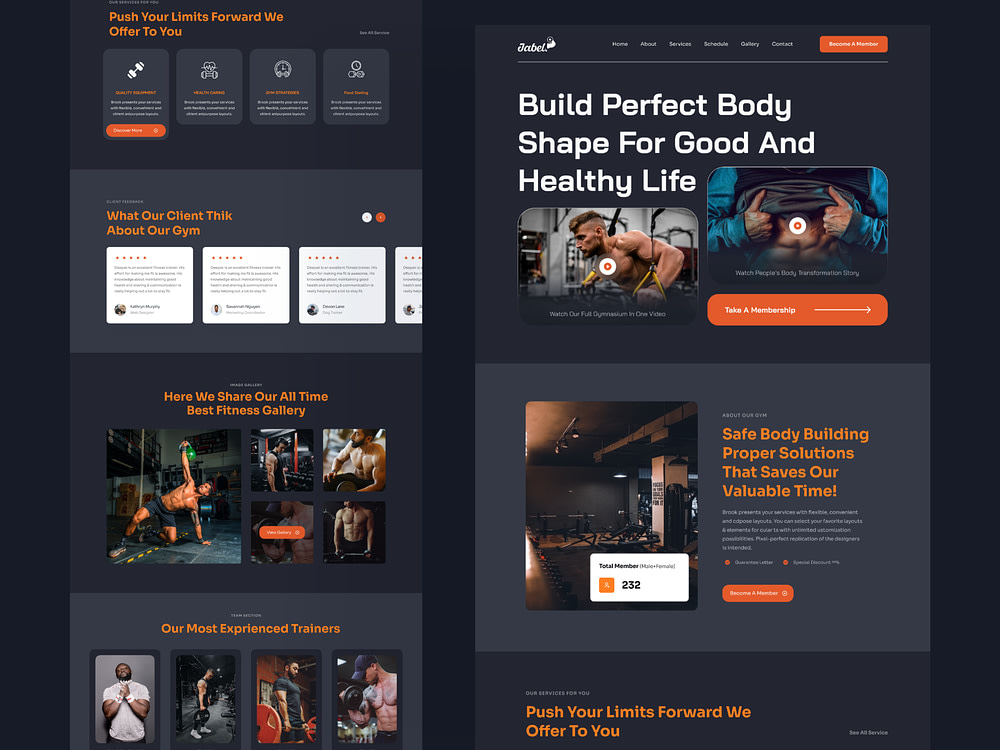Advance the testimonial carousel forward
The height and width of the screenshot is (750, 1000).
click(380, 216)
